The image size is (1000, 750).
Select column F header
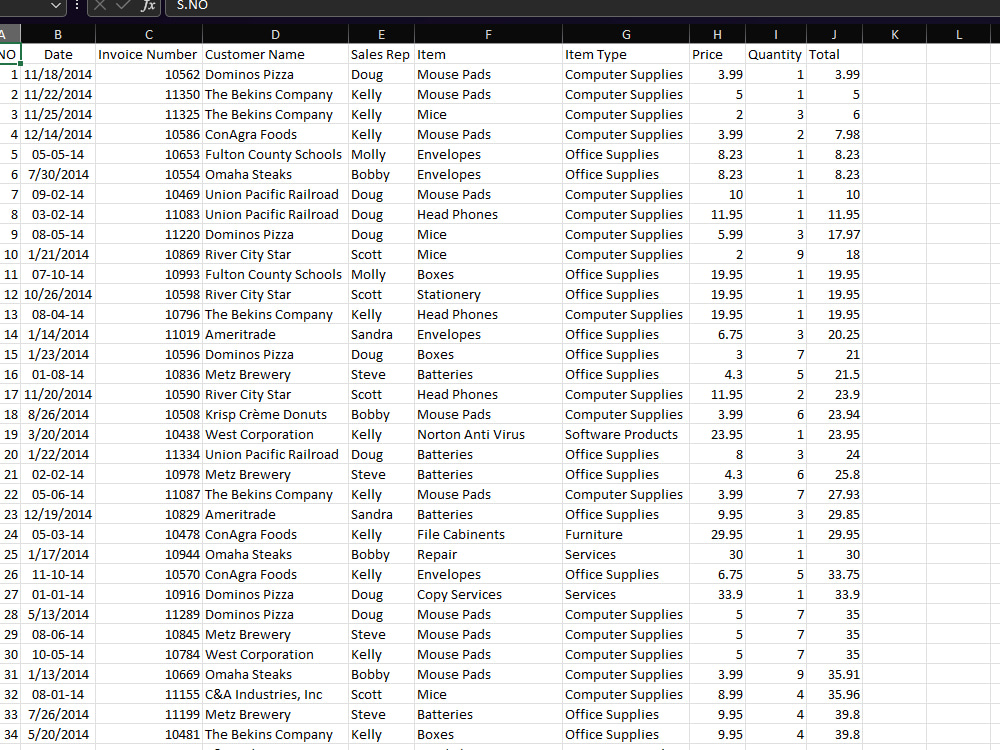point(489,34)
